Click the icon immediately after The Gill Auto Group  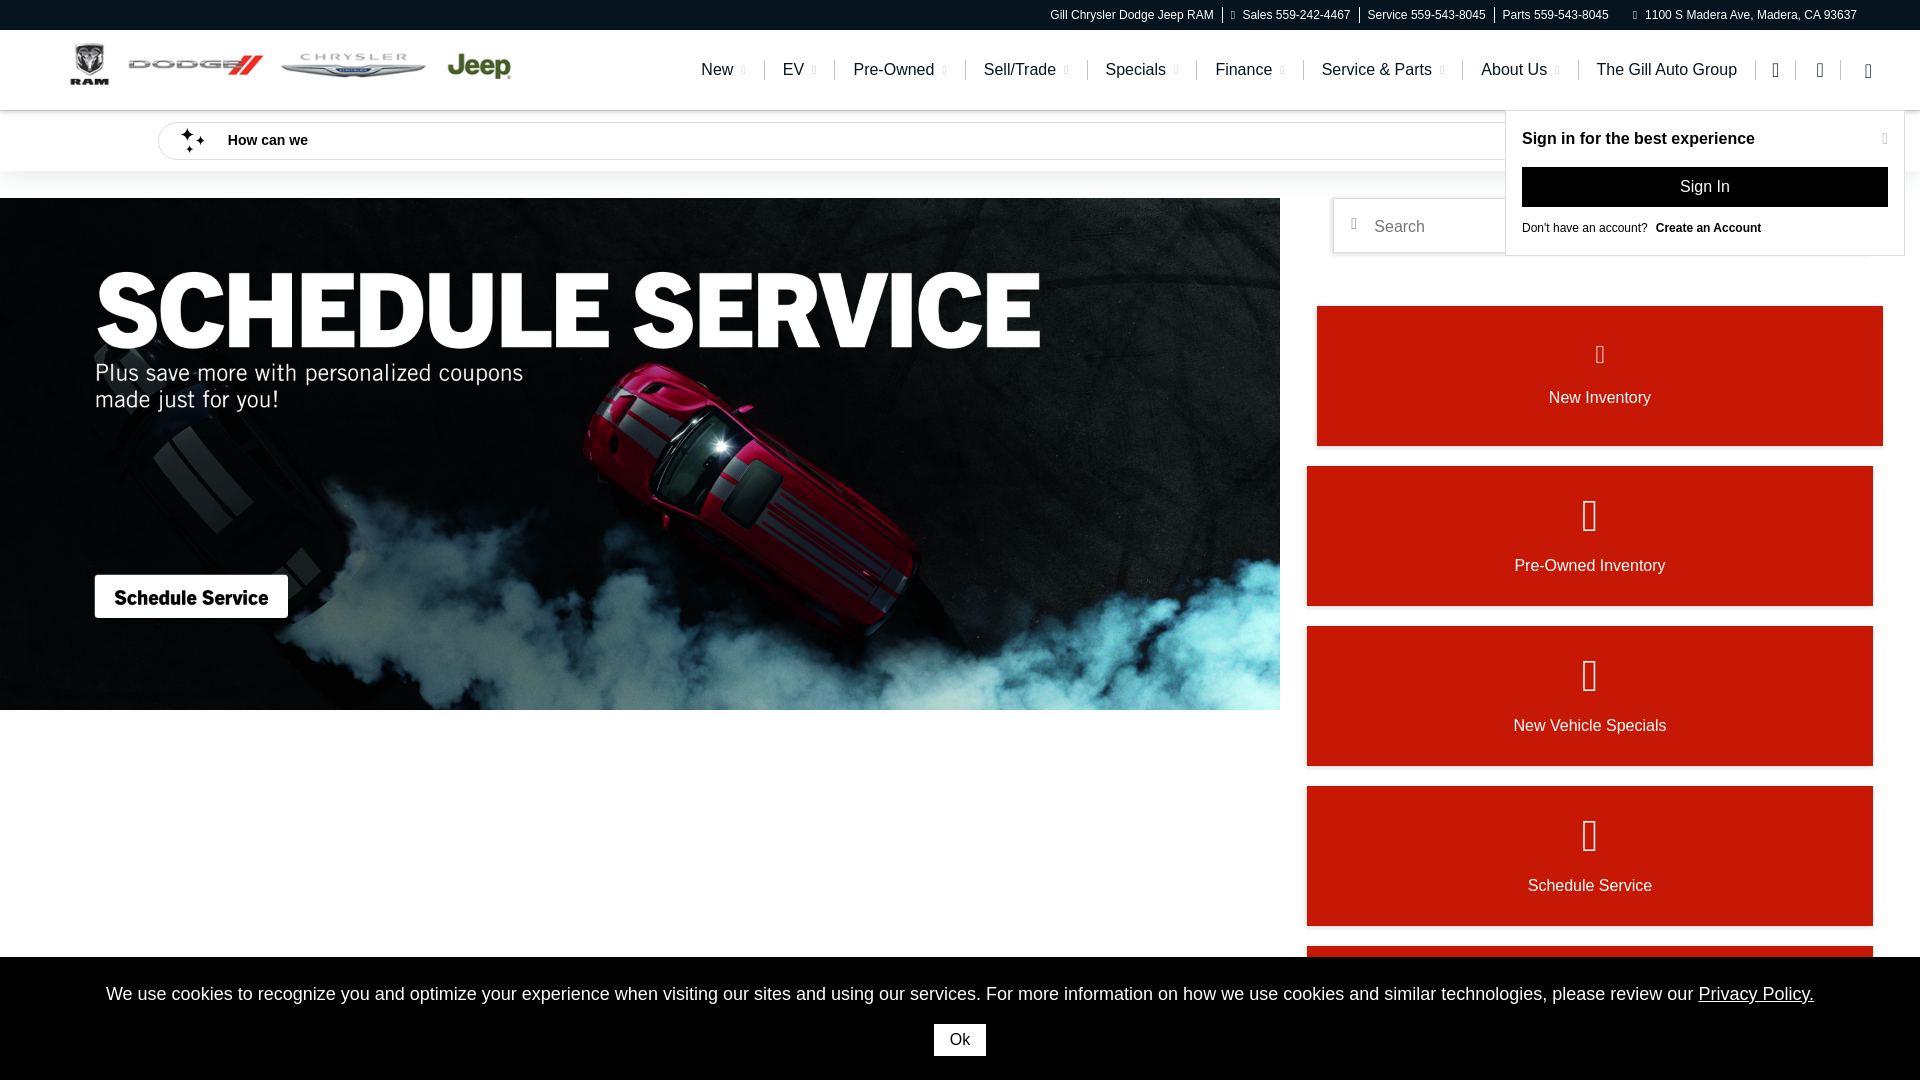tap(1776, 70)
